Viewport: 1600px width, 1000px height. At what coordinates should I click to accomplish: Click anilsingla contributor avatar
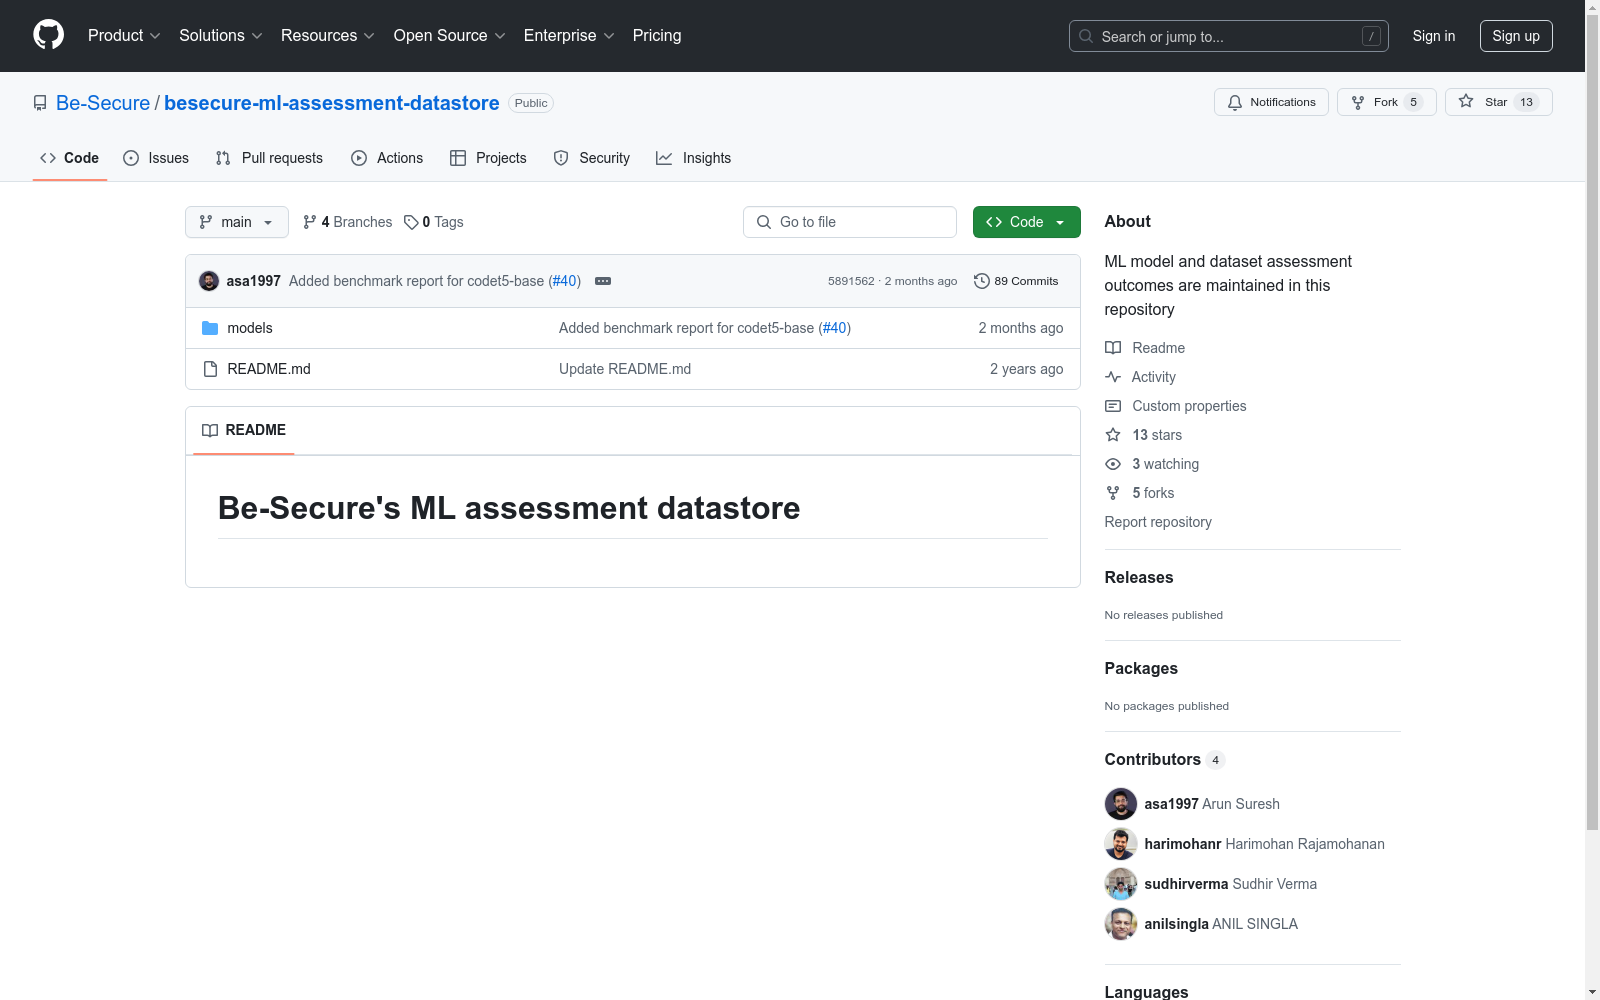coord(1121,924)
